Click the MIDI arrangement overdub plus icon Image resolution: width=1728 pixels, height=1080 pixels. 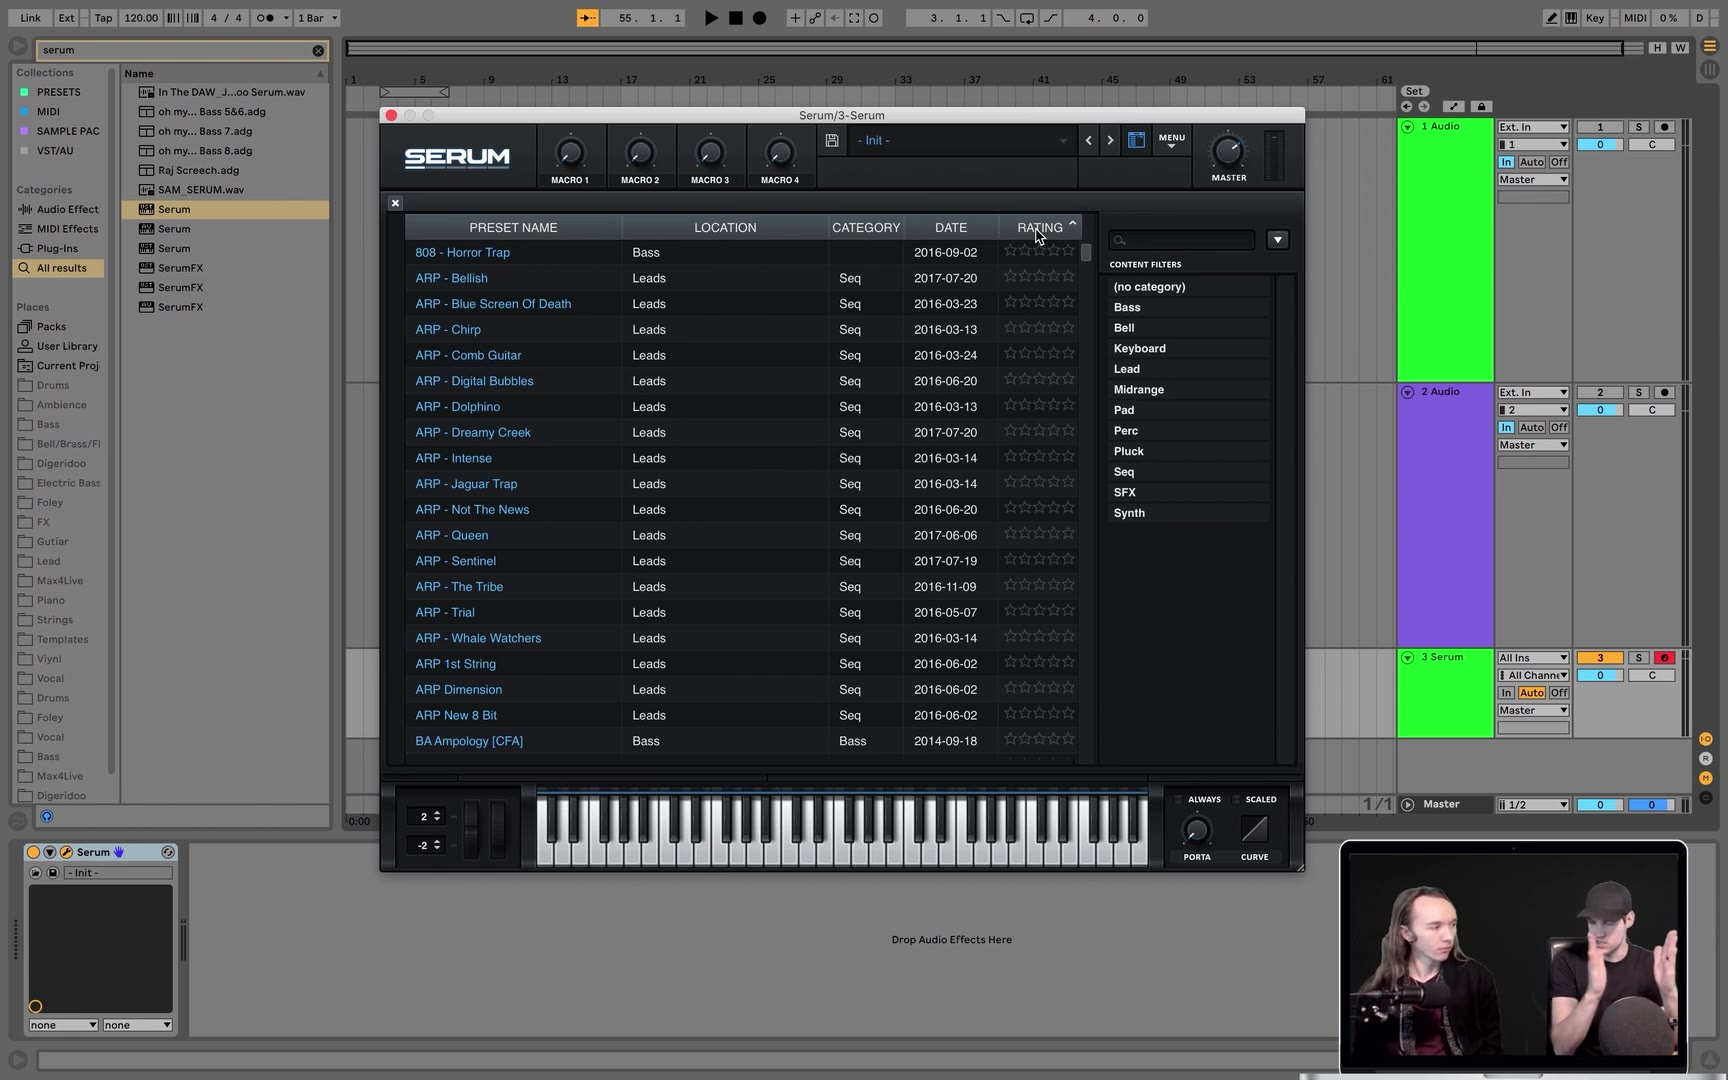795,18
